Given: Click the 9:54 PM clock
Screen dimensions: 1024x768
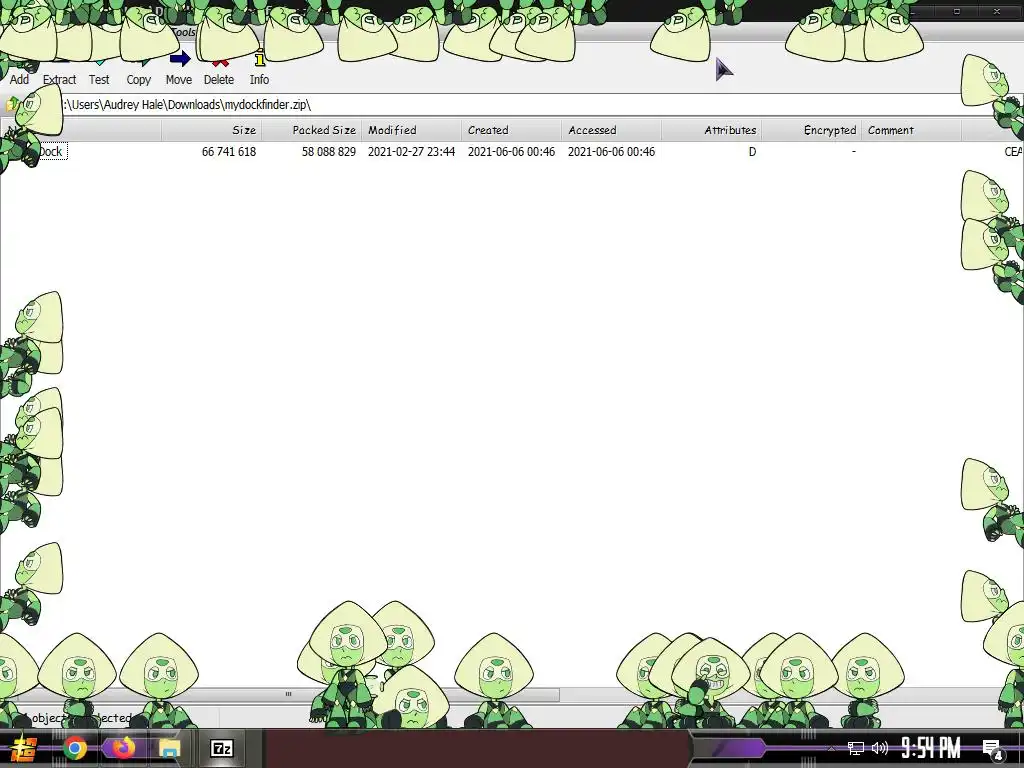Looking at the screenshot, I should [931, 748].
